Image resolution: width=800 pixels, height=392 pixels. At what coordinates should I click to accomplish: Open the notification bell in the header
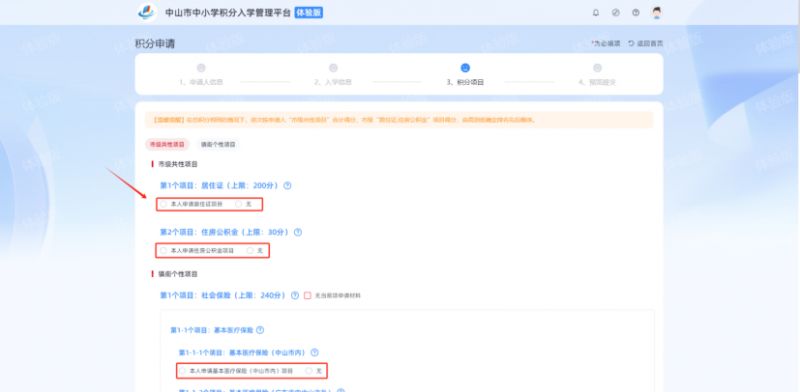(596, 13)
